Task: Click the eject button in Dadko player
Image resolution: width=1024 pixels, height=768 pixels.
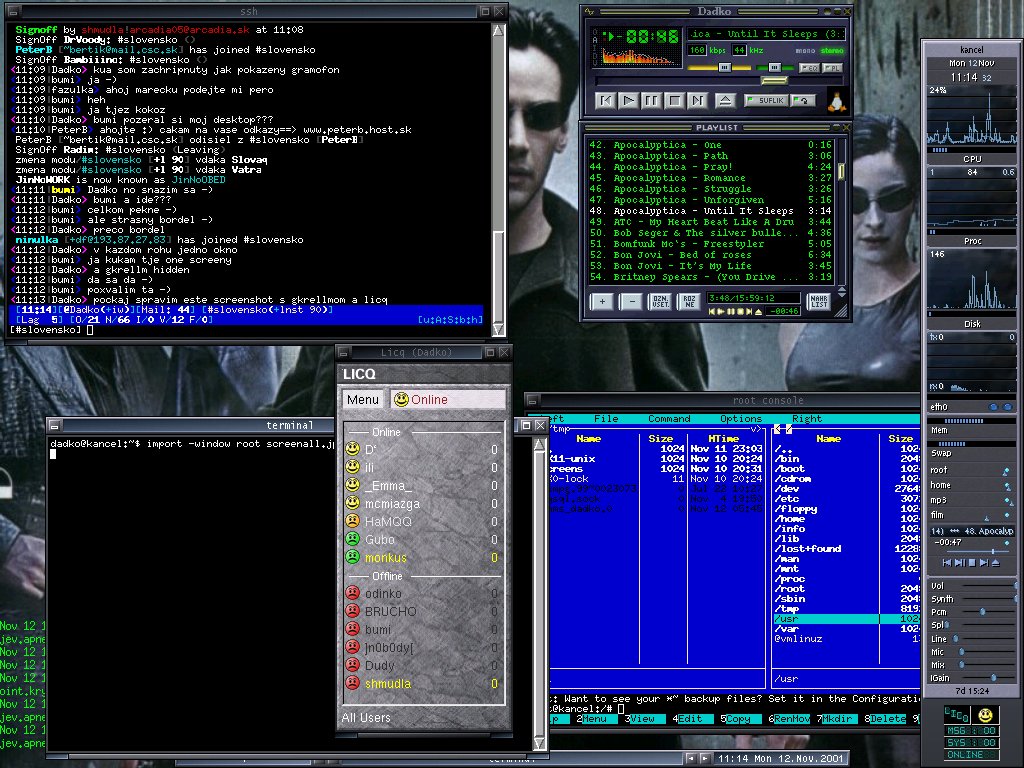Action: [x=726, y=100]
